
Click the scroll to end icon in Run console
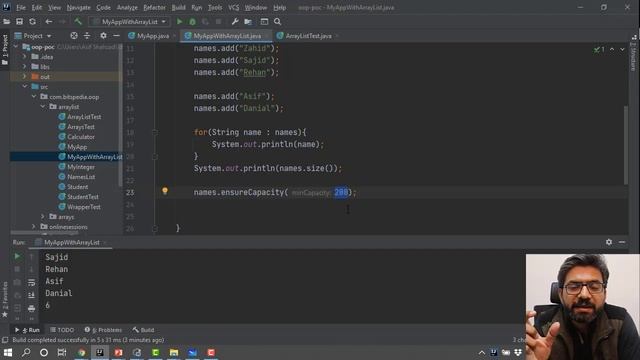click(x=31, y=296)
